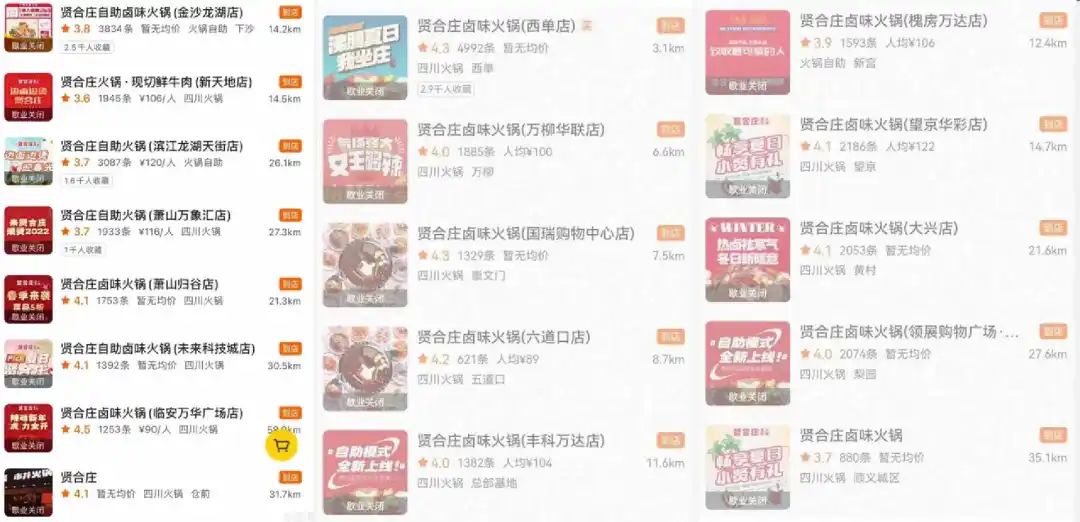Open the thumbnail of 贤合庄 仓前 listing
The width and height of the screenshot is (1080, 522).
pos(28,492)
